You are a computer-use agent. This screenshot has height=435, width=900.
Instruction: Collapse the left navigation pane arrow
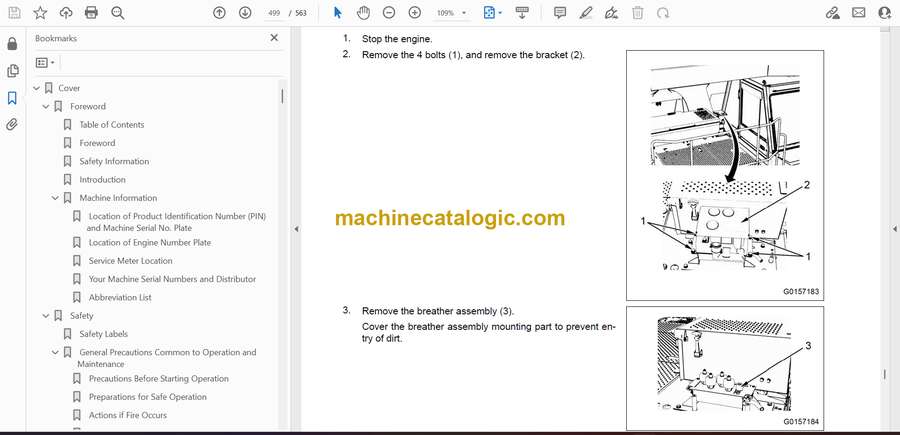(296, 229)
